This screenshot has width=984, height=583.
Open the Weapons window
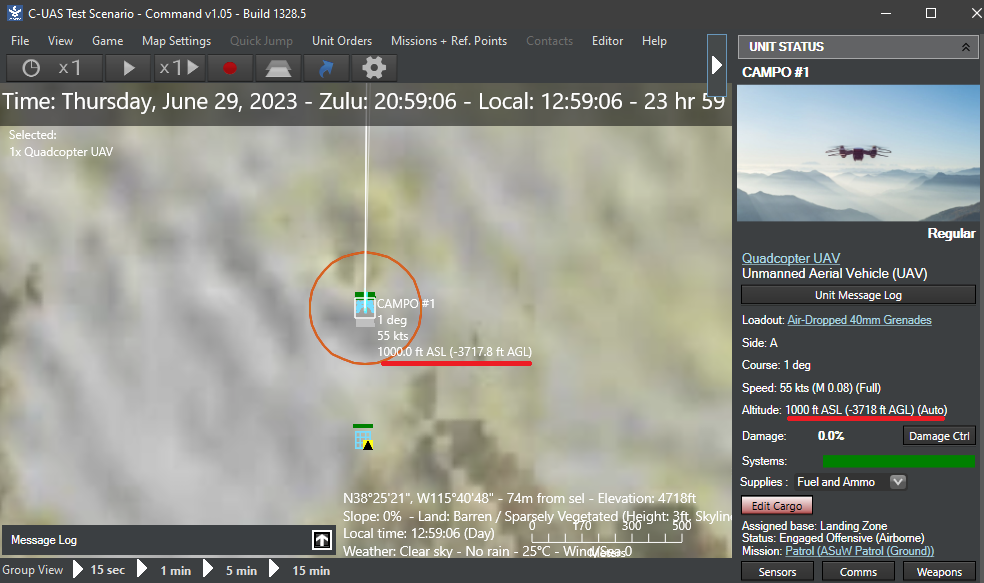click(939, 572)
